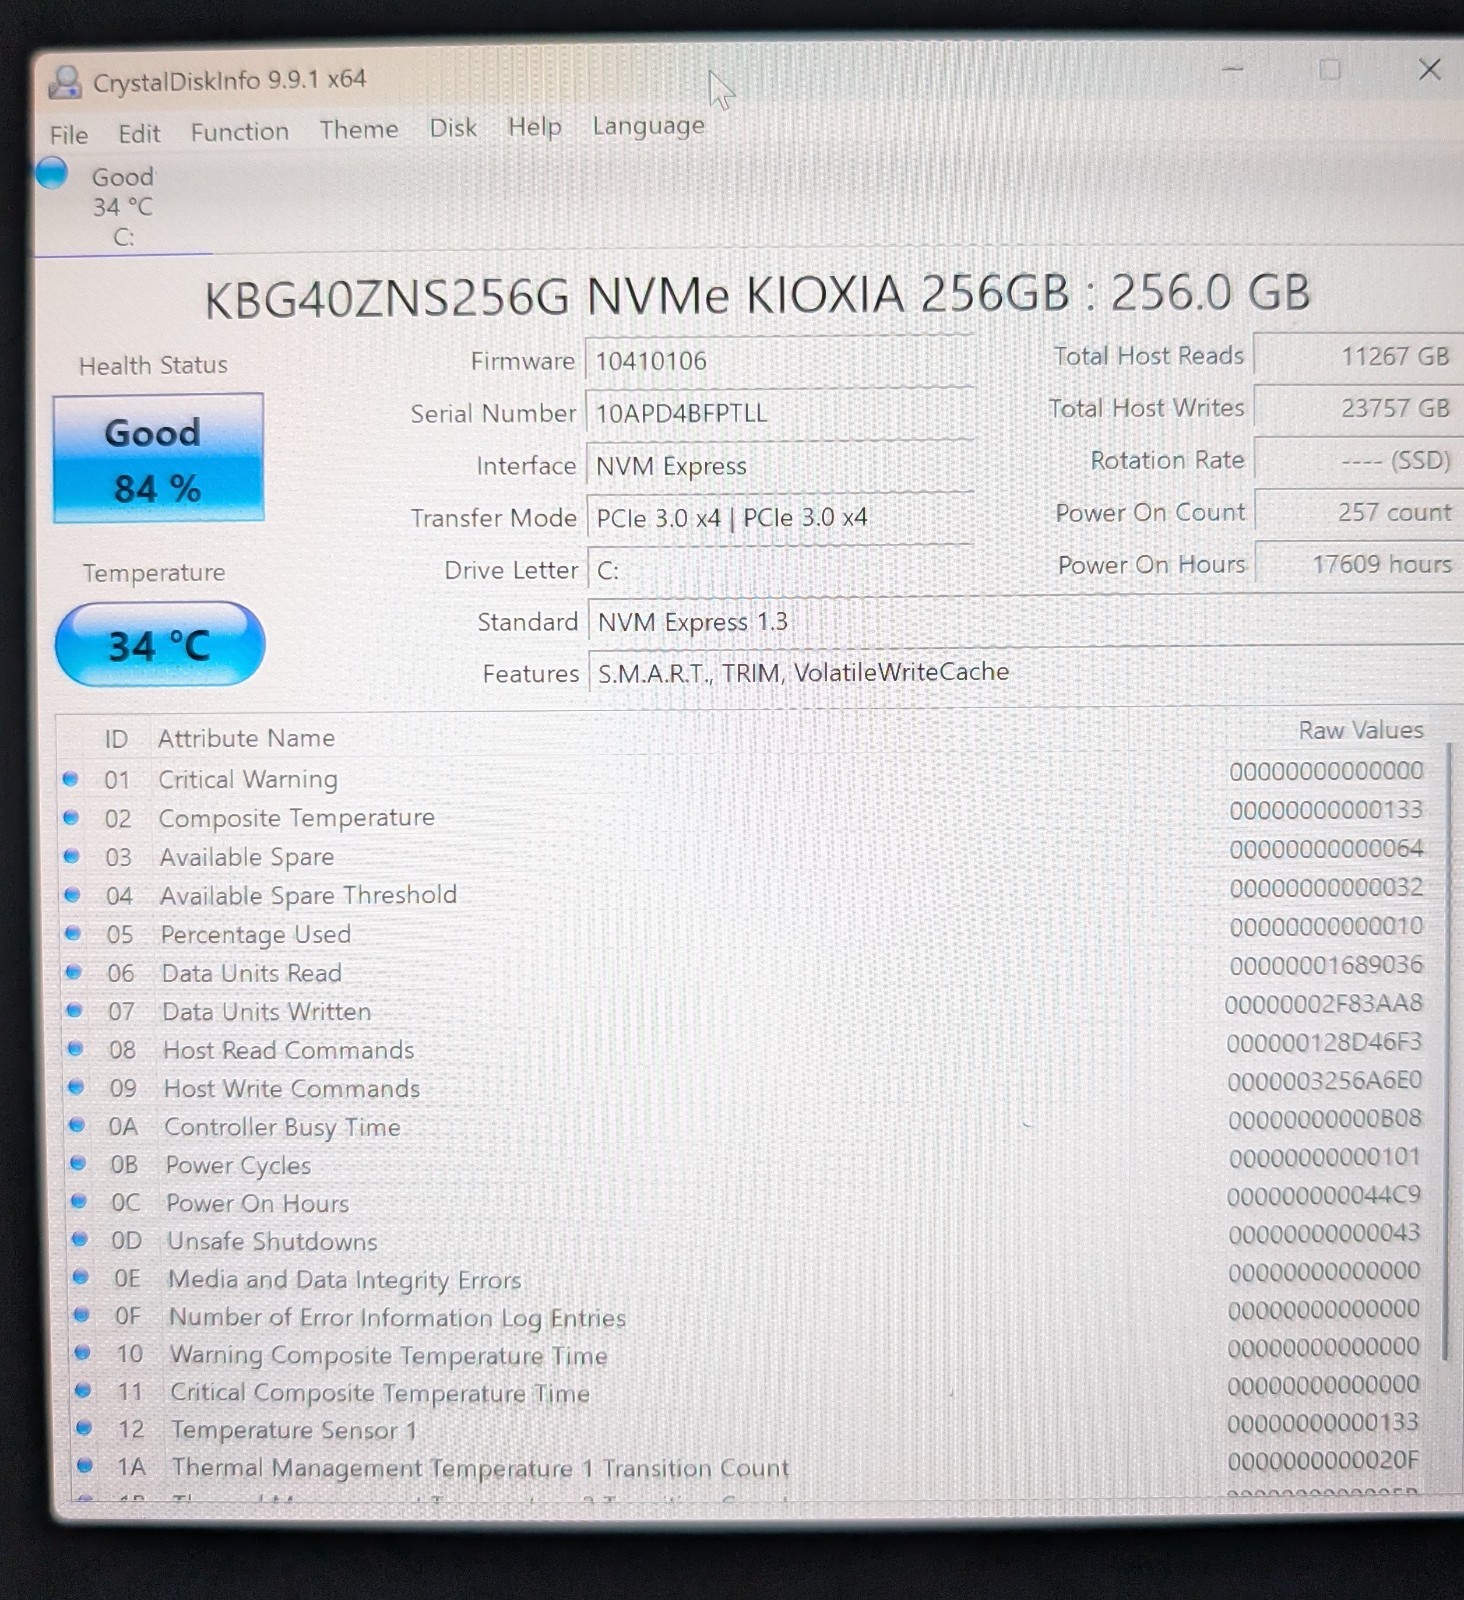Click the Total Host Reads value 11267 GB

point(1358,356)
